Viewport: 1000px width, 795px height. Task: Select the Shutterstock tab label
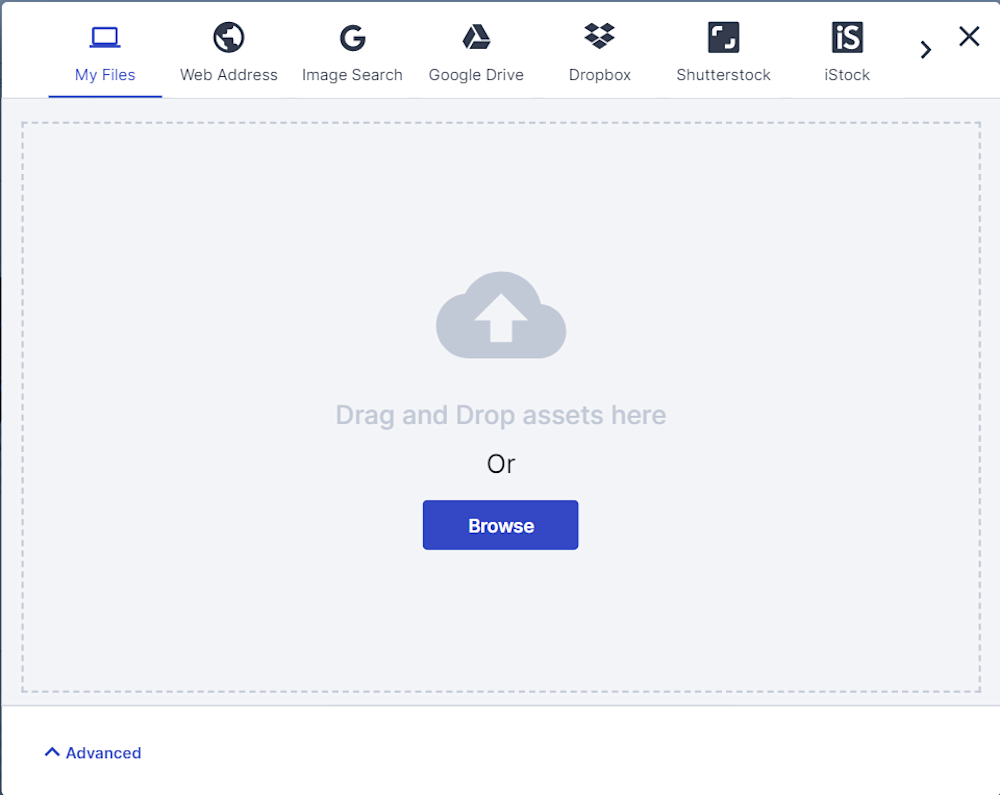(x=723, y=75)
